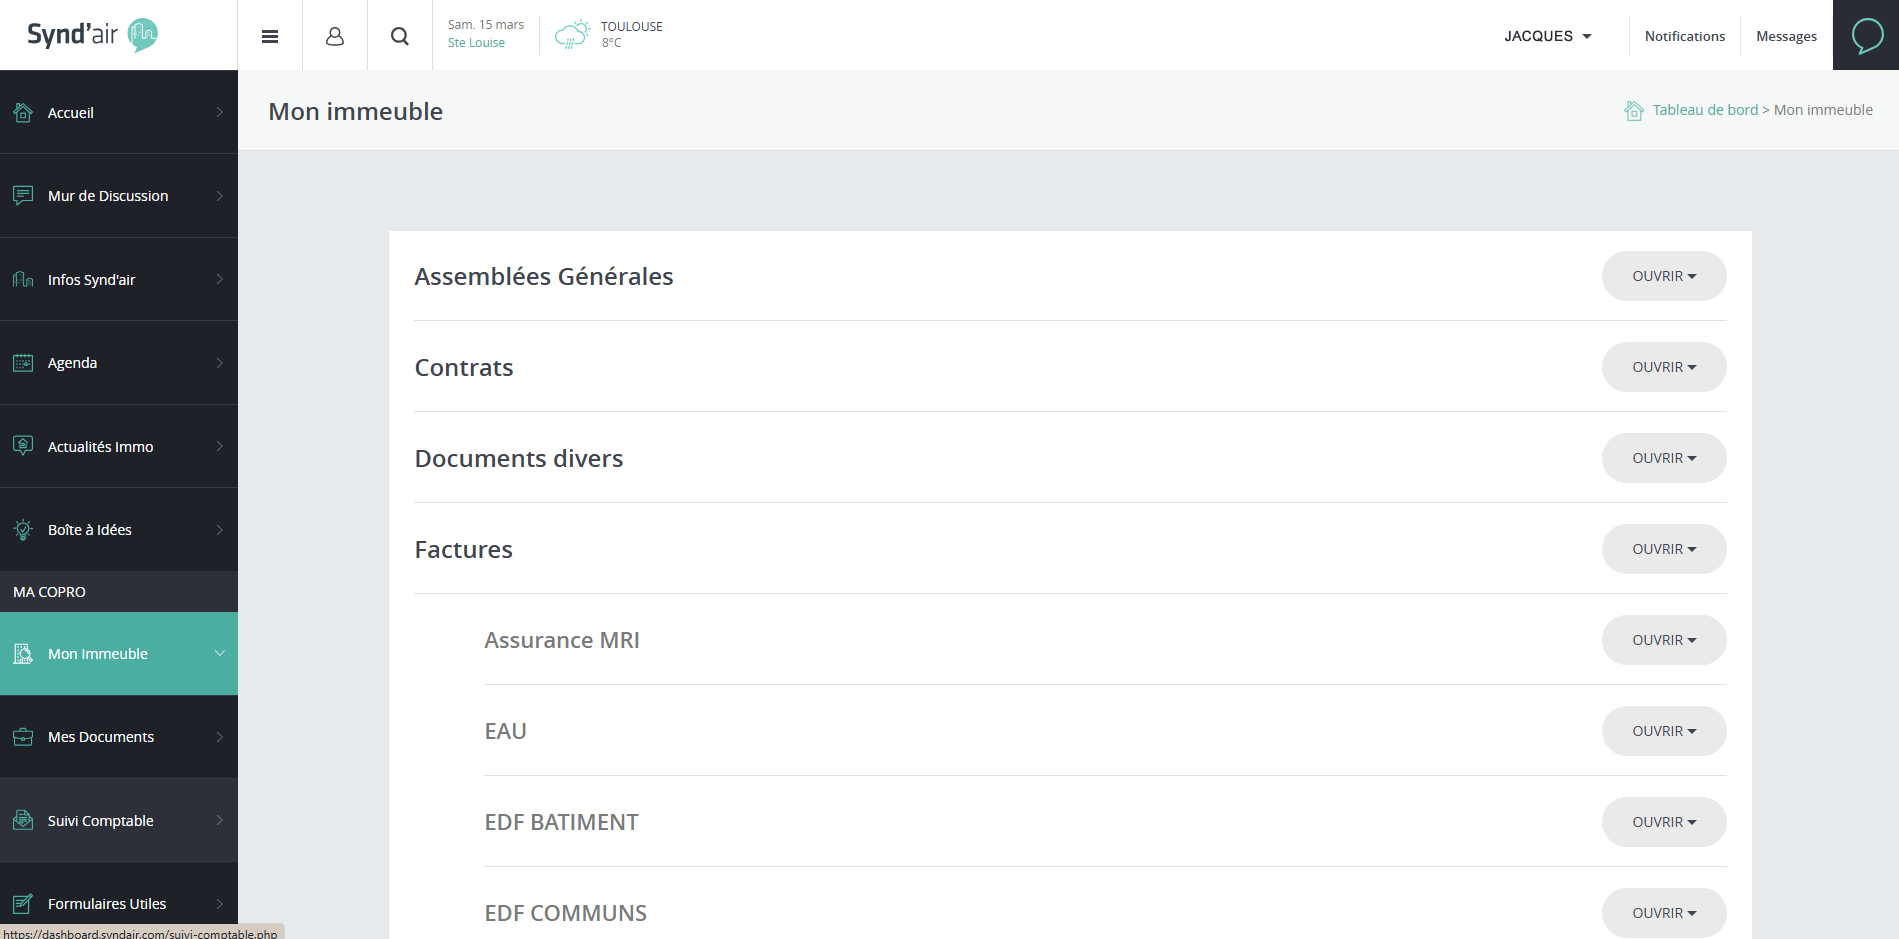Viewport: 1899px width, 939px height.
Task: Open Messages in the top bar
Action: (x=1786, y=36)
